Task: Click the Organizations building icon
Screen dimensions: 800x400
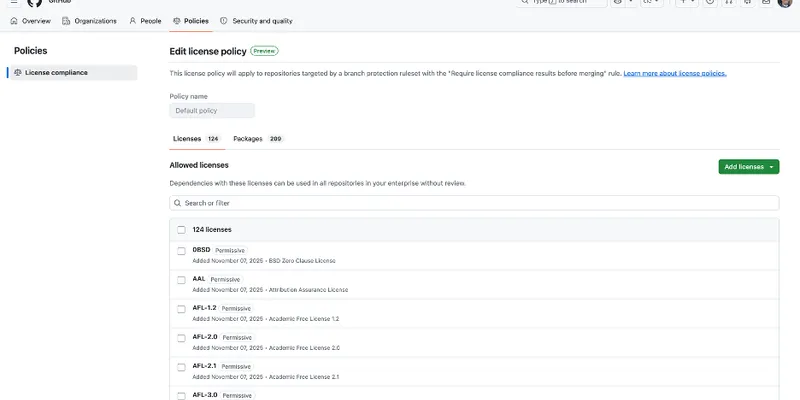Action: 66,21
